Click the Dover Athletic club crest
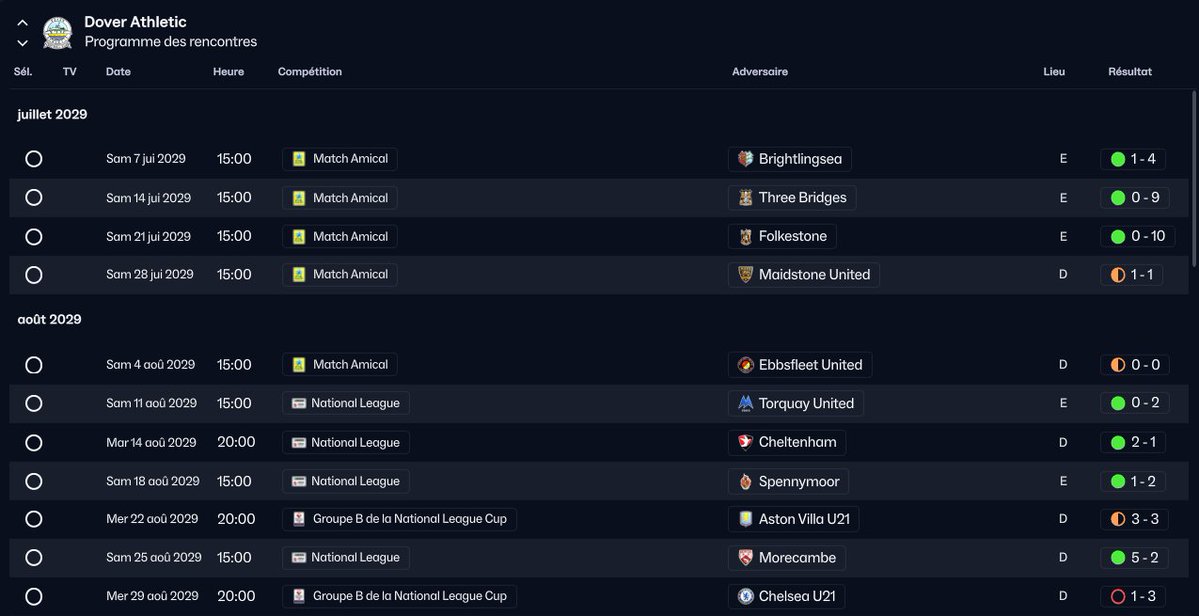 tap(57, 32)
